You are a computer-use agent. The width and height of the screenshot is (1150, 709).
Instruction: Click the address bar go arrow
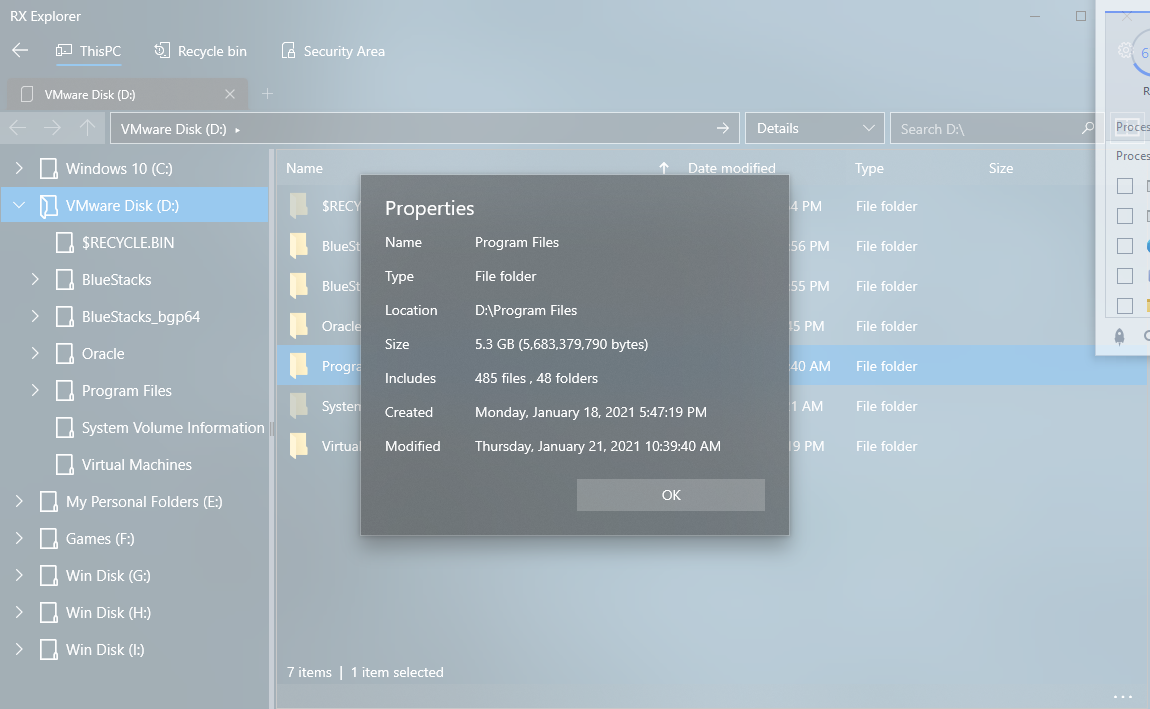click(722, 128)
